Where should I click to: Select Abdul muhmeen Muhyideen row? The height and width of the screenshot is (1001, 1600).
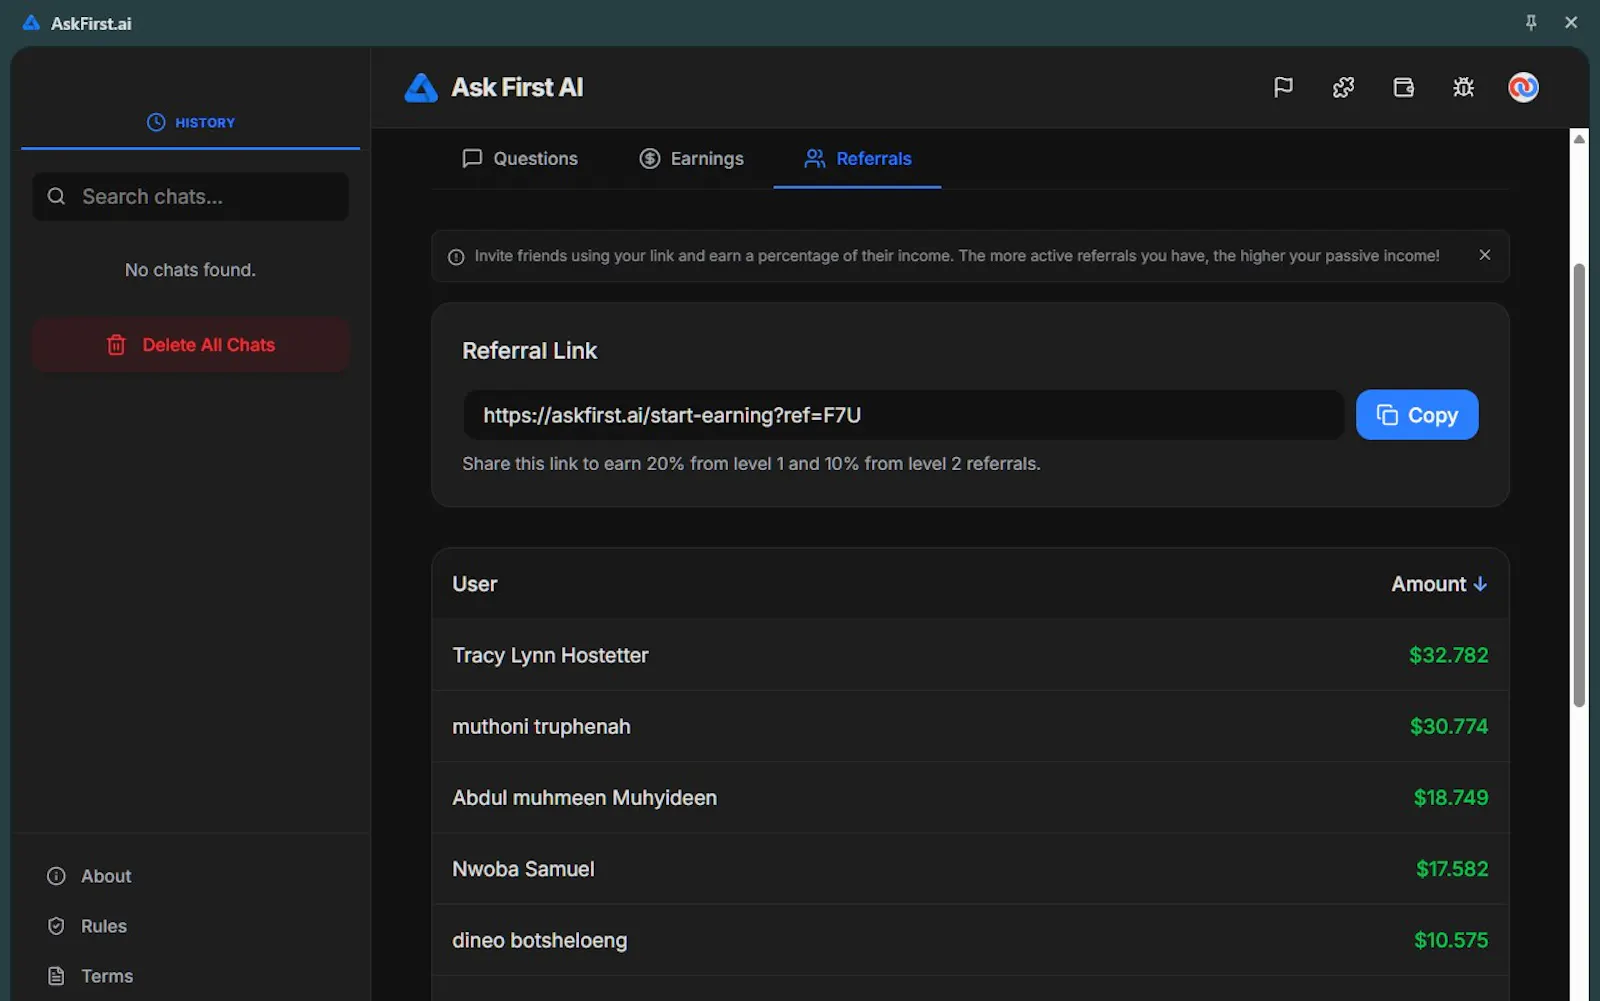970,797
